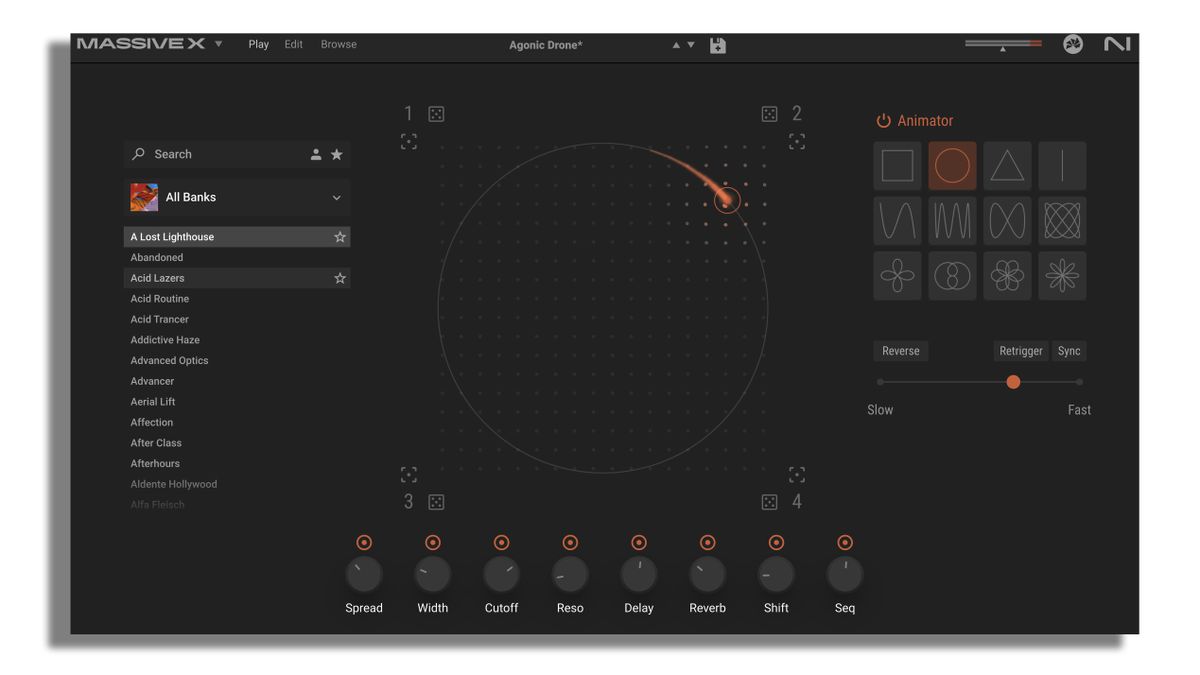This screenshot has width=1200, height=675.
Task: Click the capture frame icon for corner 3
Action: click(409, 474)
